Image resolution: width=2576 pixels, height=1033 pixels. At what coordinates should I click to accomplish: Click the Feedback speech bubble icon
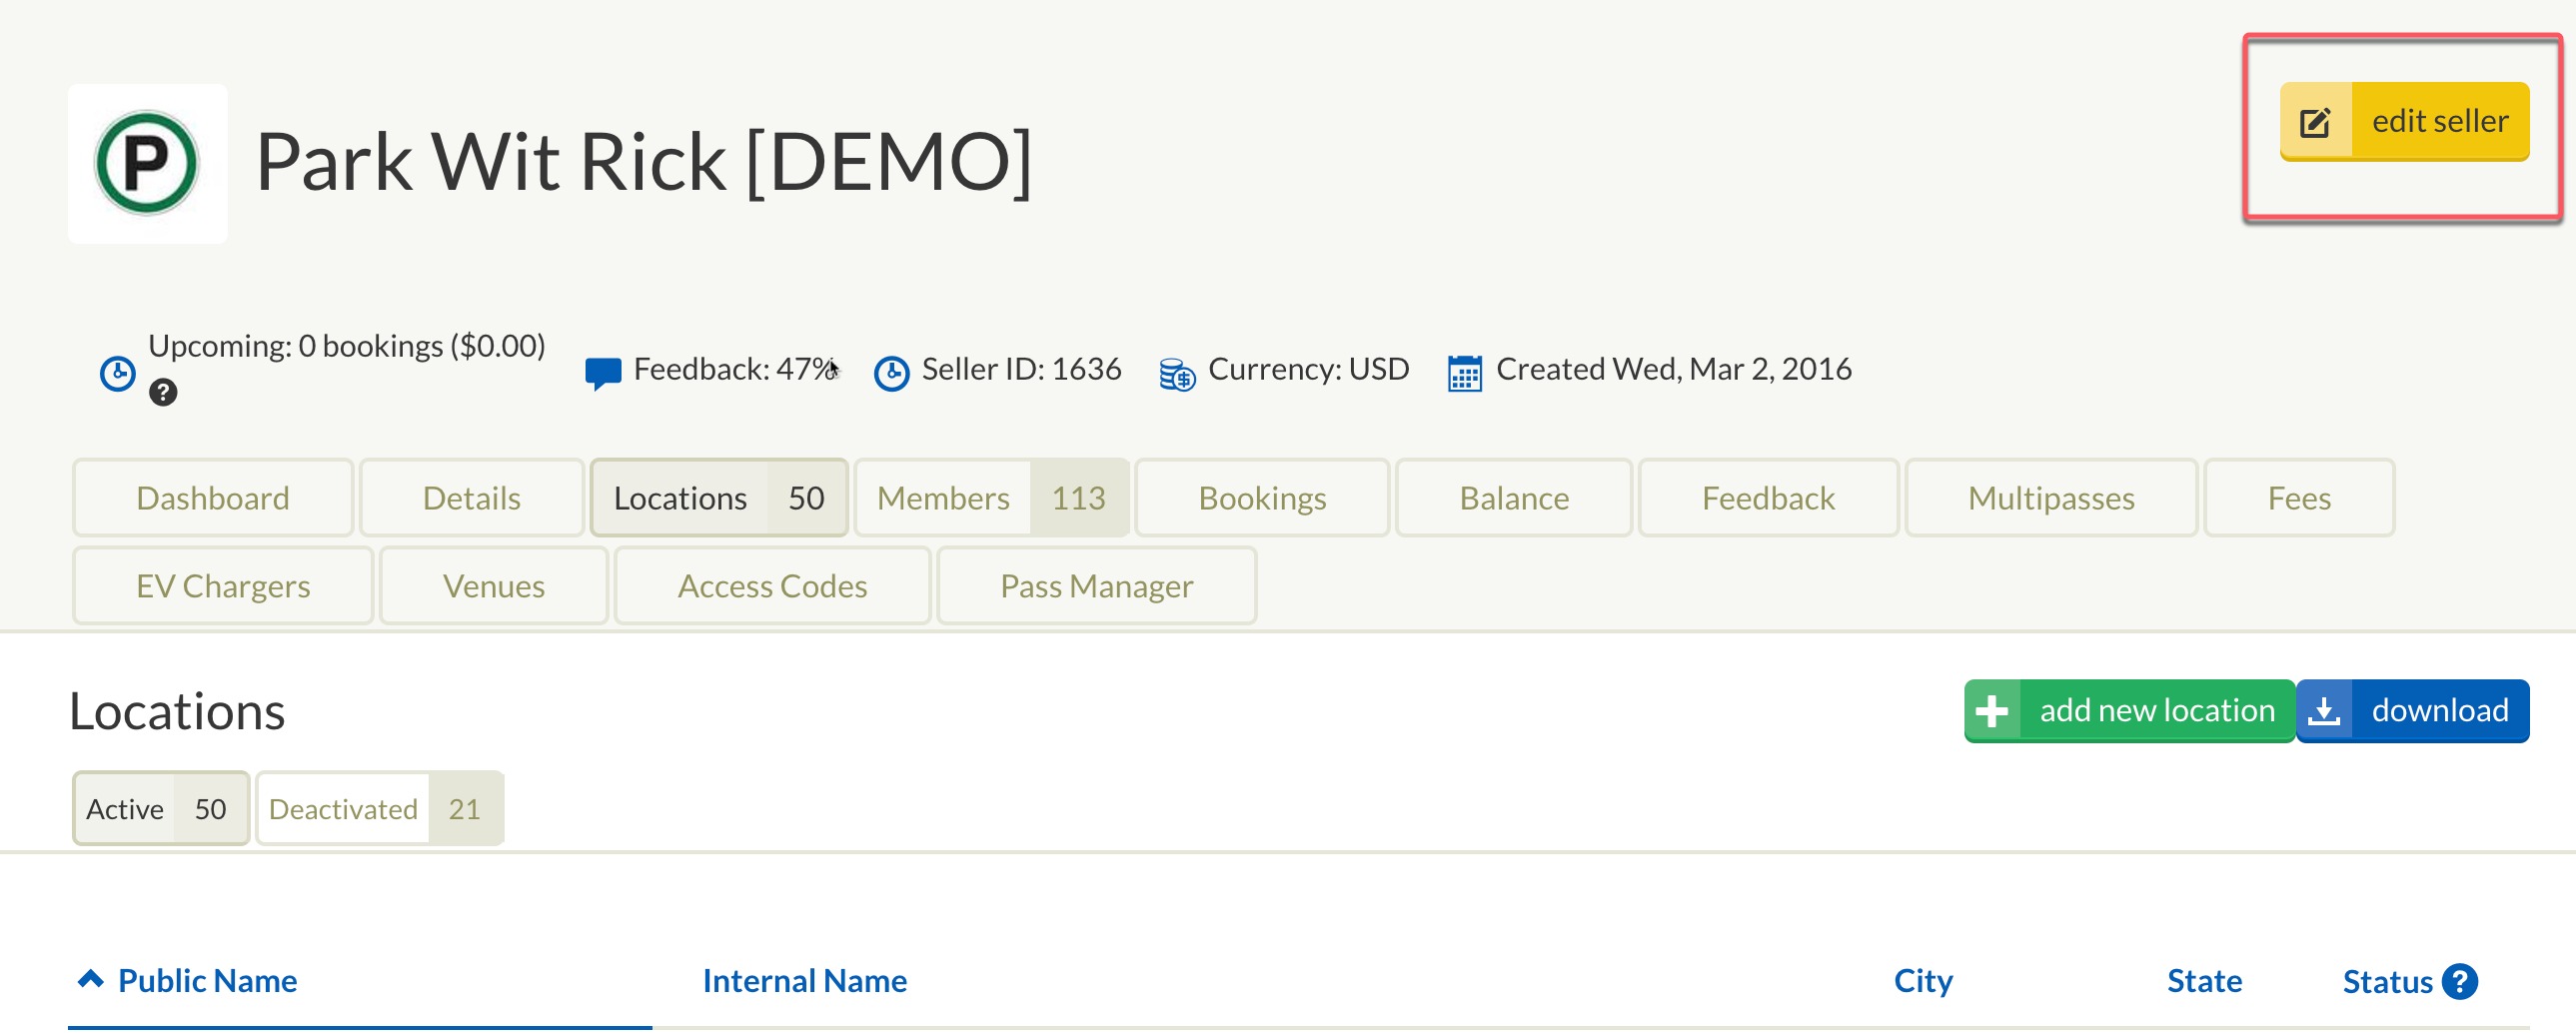point(602,373)
